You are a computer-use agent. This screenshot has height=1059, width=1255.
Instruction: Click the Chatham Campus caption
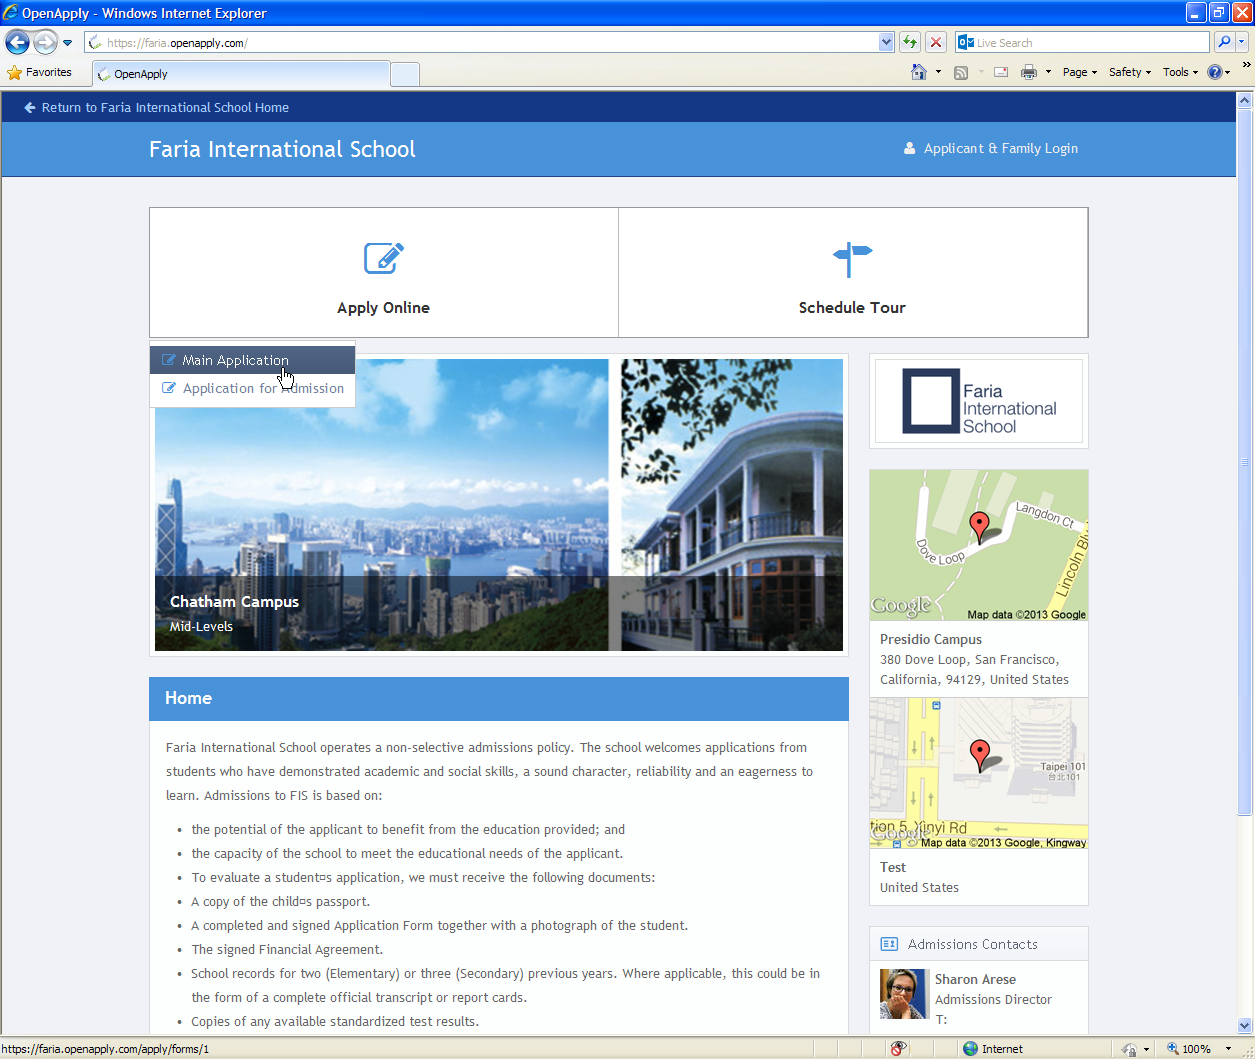(234, 601)
